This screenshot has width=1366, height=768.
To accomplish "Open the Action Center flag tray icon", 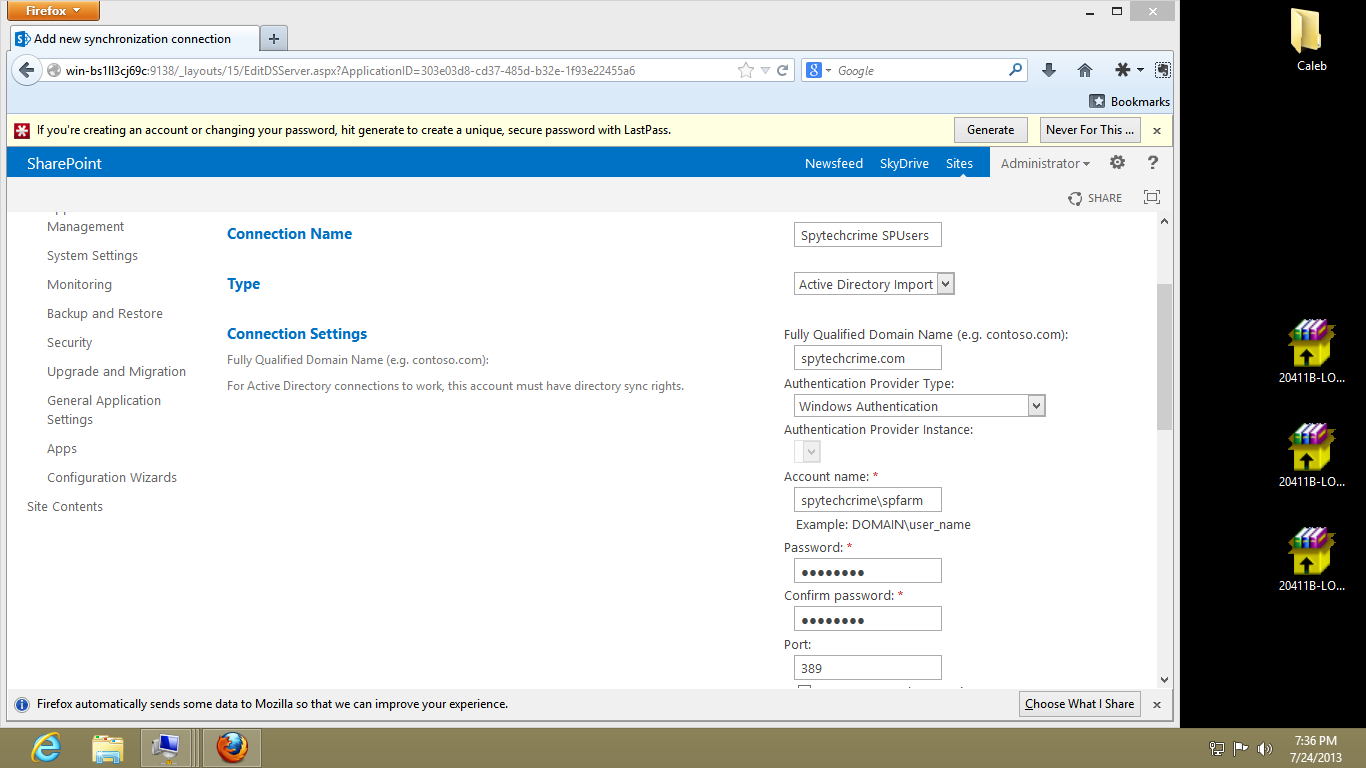I will pos(1240,748).
